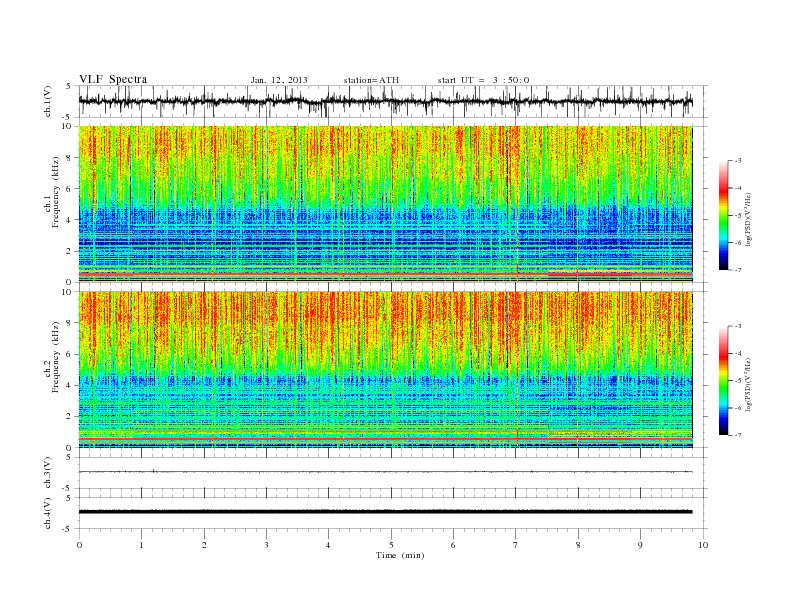Click time axis tick label '4'
Viewport: 792px width, 612px height.
click(329, 545)
